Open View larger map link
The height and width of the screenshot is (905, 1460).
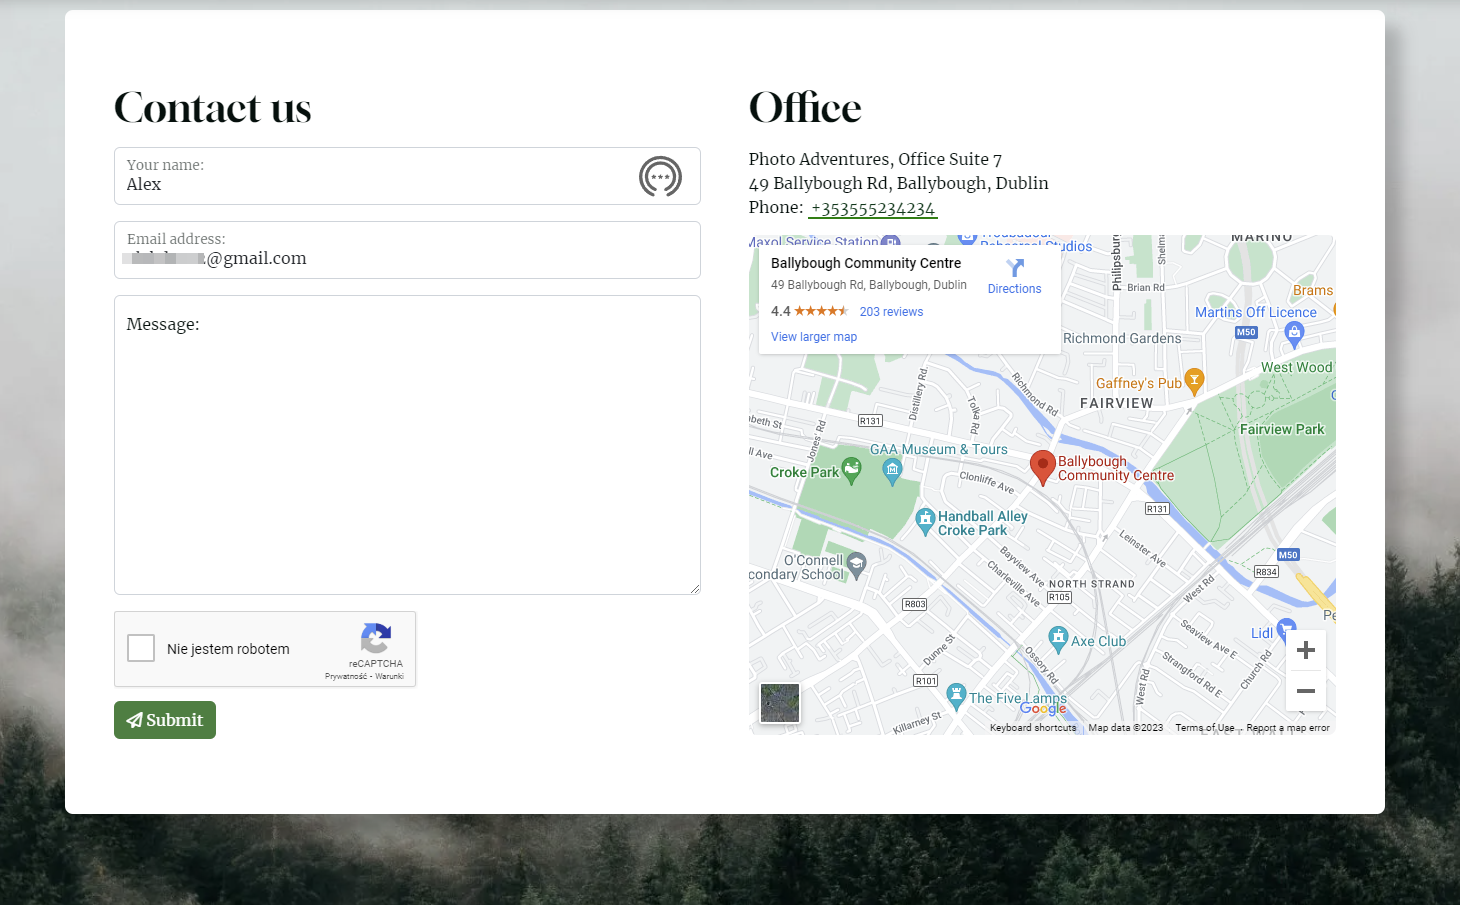point(814,337)
